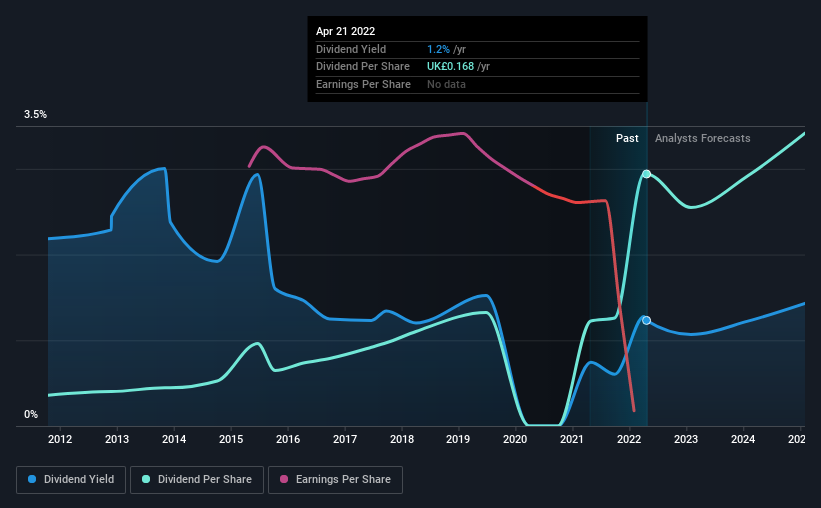Toggle the Earnings Per Share legend button
The height and width of the screenshot is (508, 821).
tap(335, 480)
